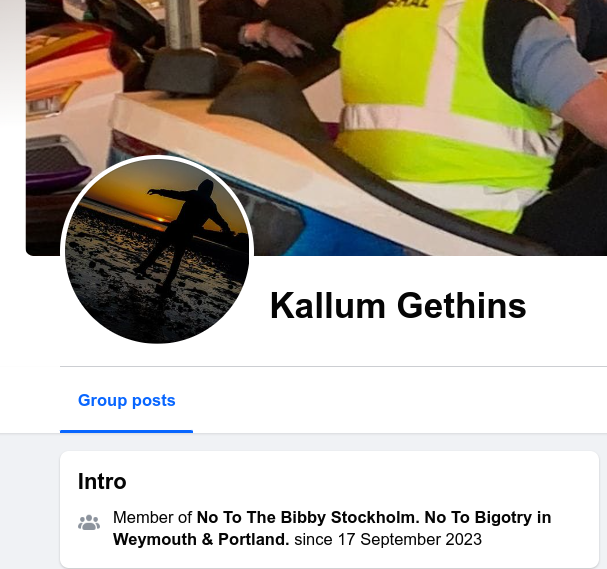
Task: Open Kallum Gethins' circular profile picture
Action: tap(157, 250)
